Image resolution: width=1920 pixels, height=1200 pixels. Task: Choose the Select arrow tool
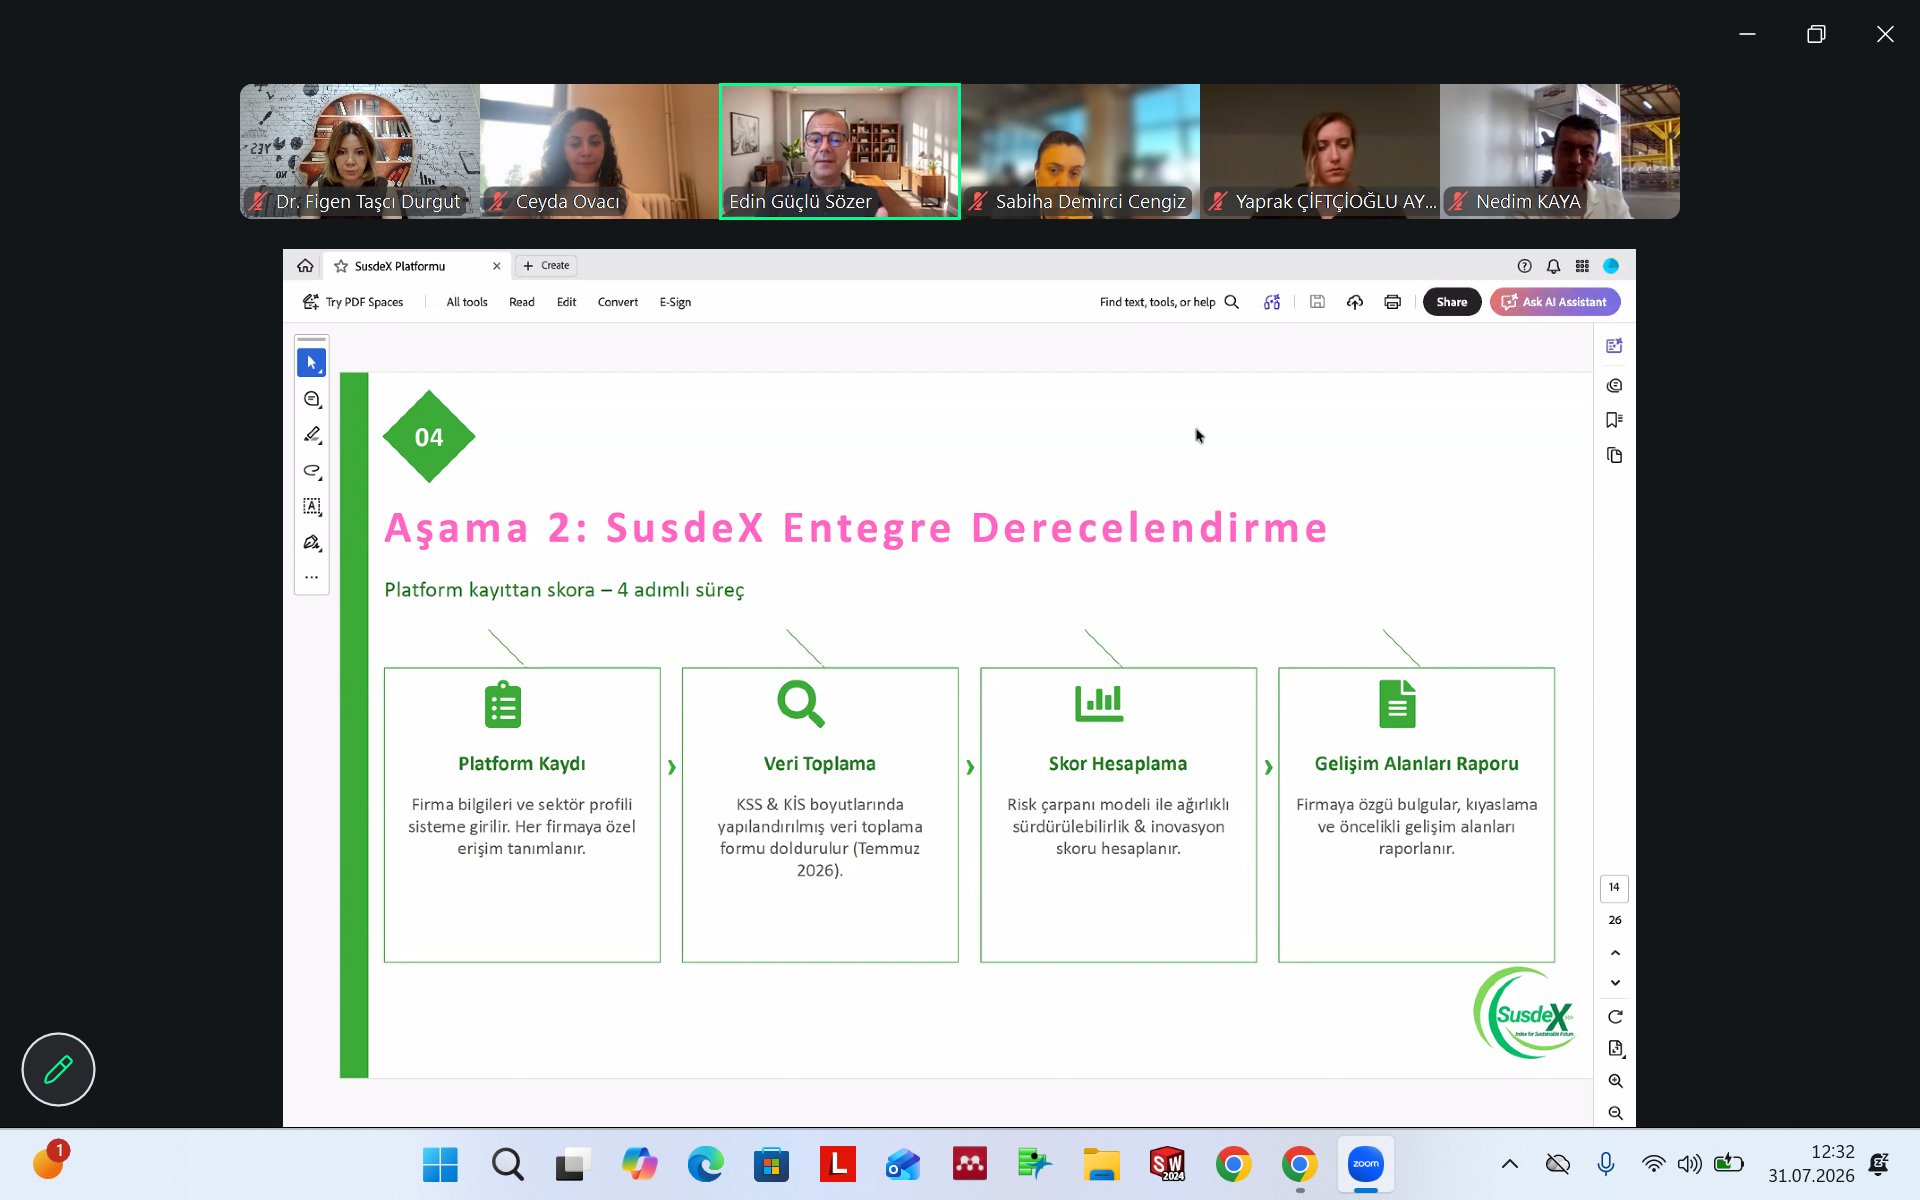(312, 363)
